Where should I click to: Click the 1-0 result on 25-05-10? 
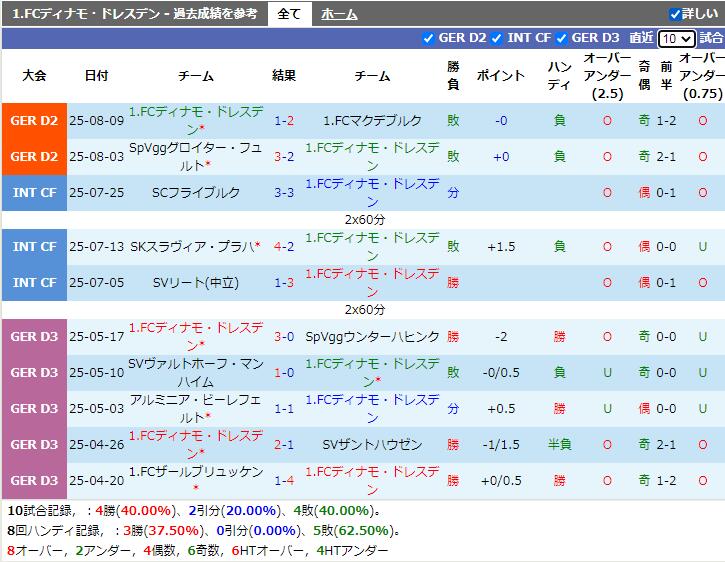[x=284, y=373]
